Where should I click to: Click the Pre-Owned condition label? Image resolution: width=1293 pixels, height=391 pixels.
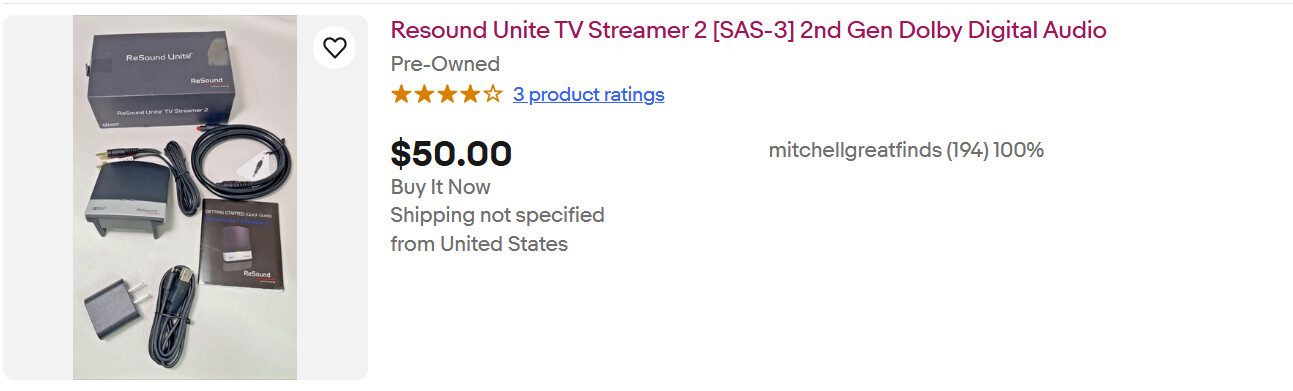(445, 64)
